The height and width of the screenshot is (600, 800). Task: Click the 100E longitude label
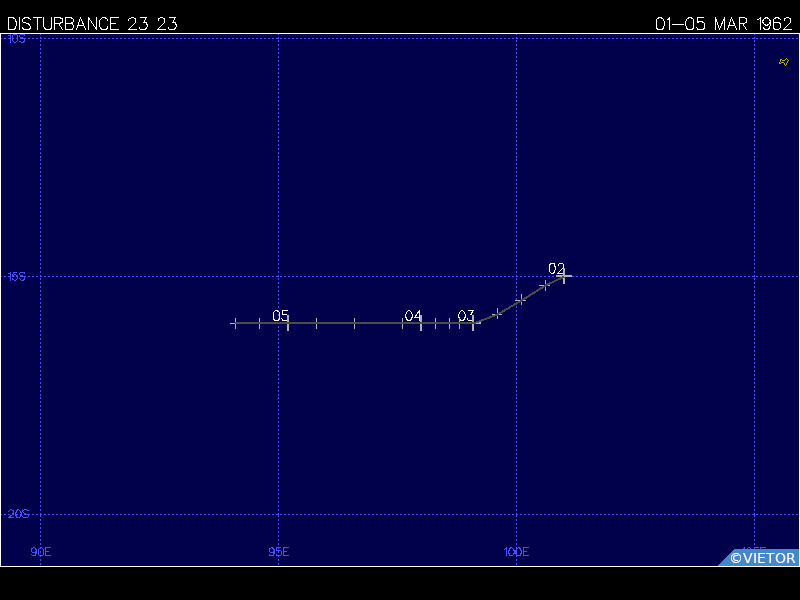point(516,551)
